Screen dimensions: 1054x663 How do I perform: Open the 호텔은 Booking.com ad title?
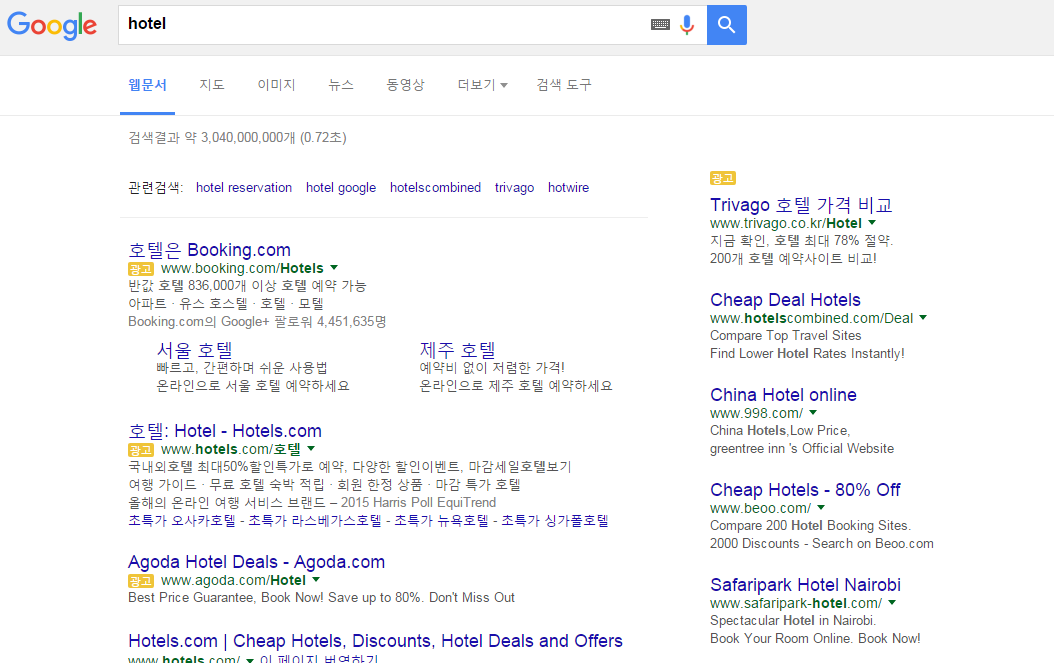pos(210,250)
